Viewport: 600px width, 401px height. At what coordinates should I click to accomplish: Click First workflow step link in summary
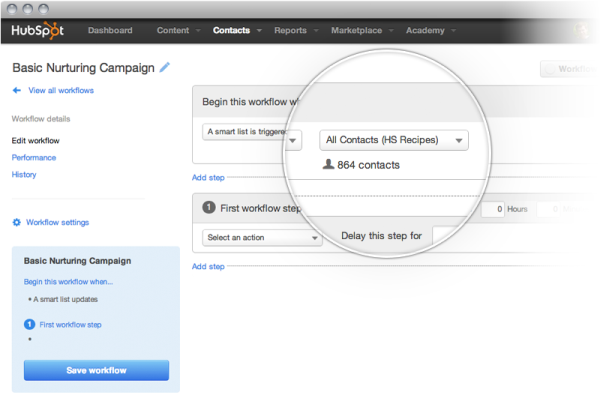point(70,324)
